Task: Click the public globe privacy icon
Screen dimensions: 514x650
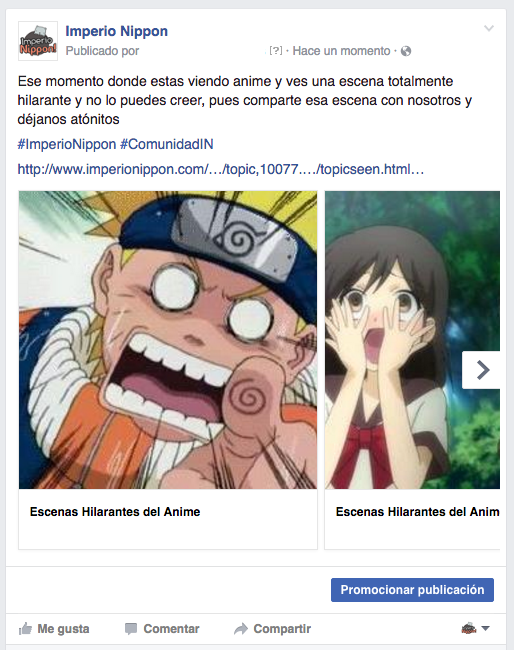Action: pyautogui.click(x=406, y=51)
